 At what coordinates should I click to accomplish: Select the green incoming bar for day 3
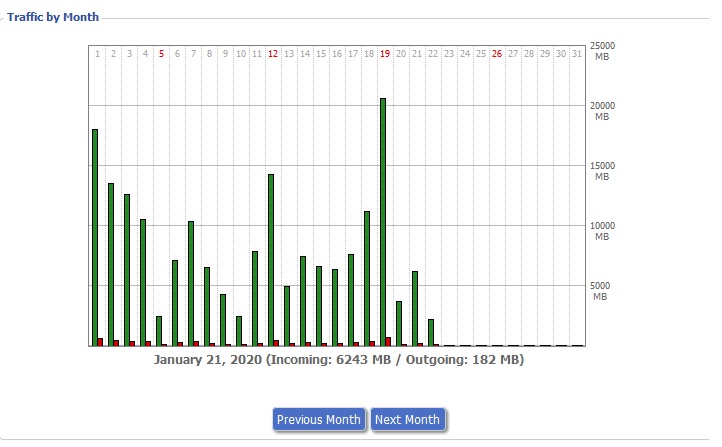[x=127, y=270]
